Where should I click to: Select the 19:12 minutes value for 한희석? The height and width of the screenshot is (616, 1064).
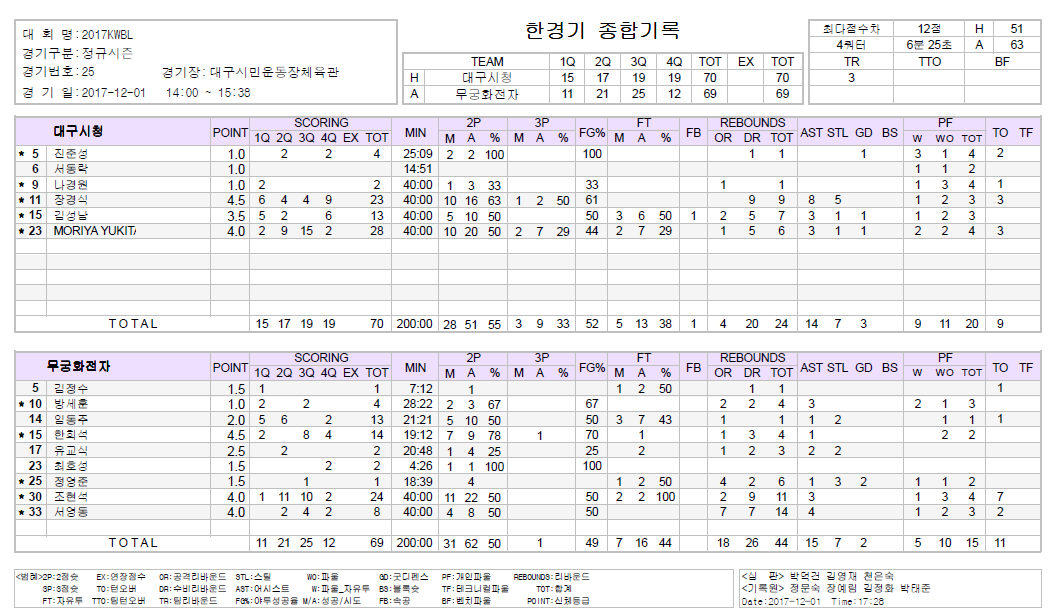[x=418, y=435]
